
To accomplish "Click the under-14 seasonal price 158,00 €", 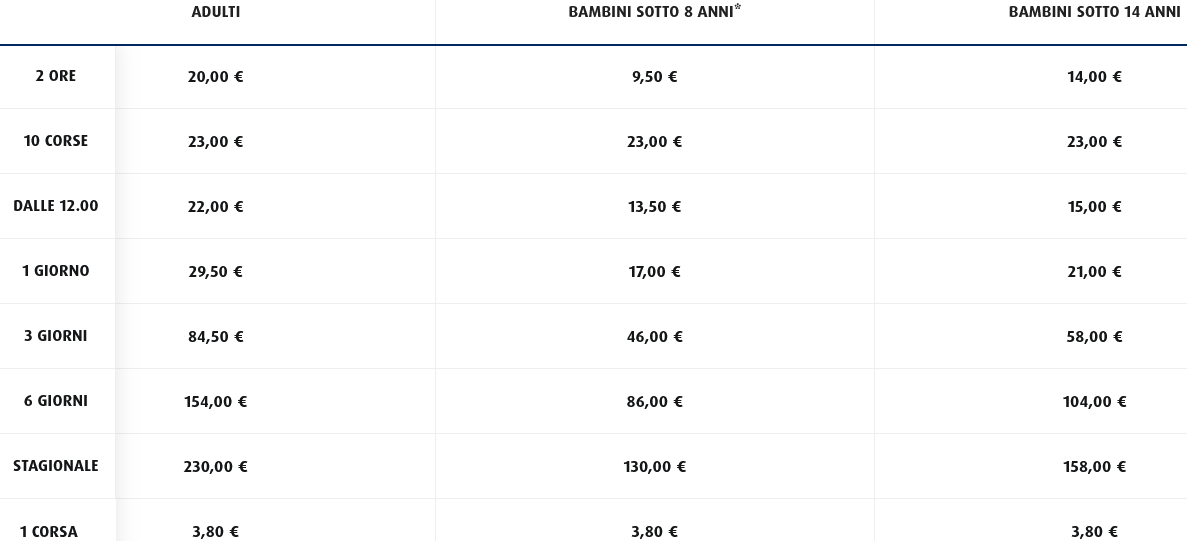I will tap(1094, 467).
